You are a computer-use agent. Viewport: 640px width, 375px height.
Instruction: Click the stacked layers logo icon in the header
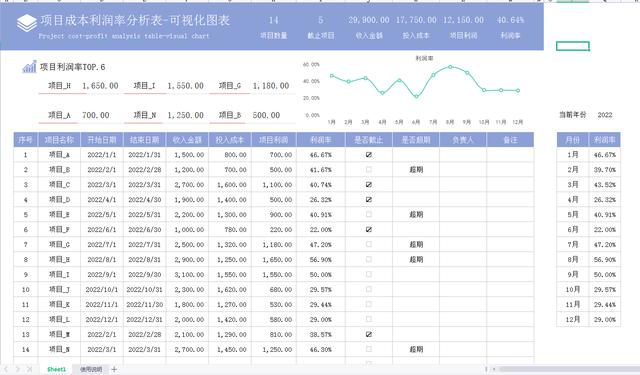(27, 23)
